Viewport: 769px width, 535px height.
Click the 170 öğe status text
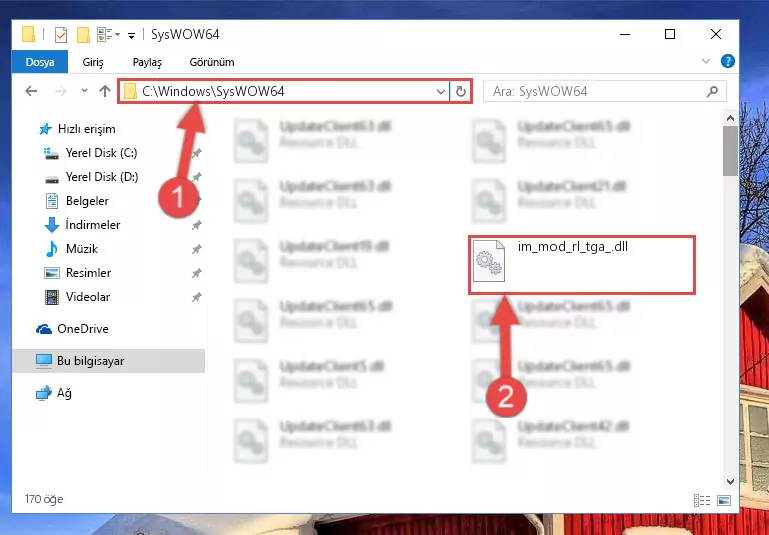[44, 499]
